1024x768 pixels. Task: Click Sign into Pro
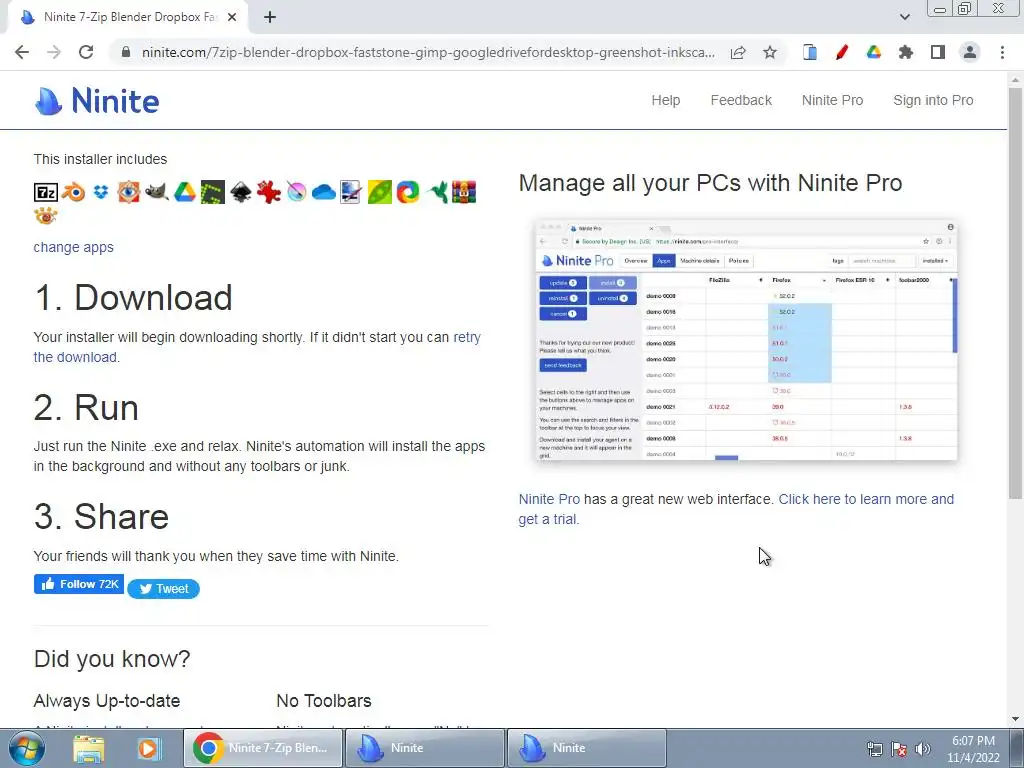coord(933,100)
